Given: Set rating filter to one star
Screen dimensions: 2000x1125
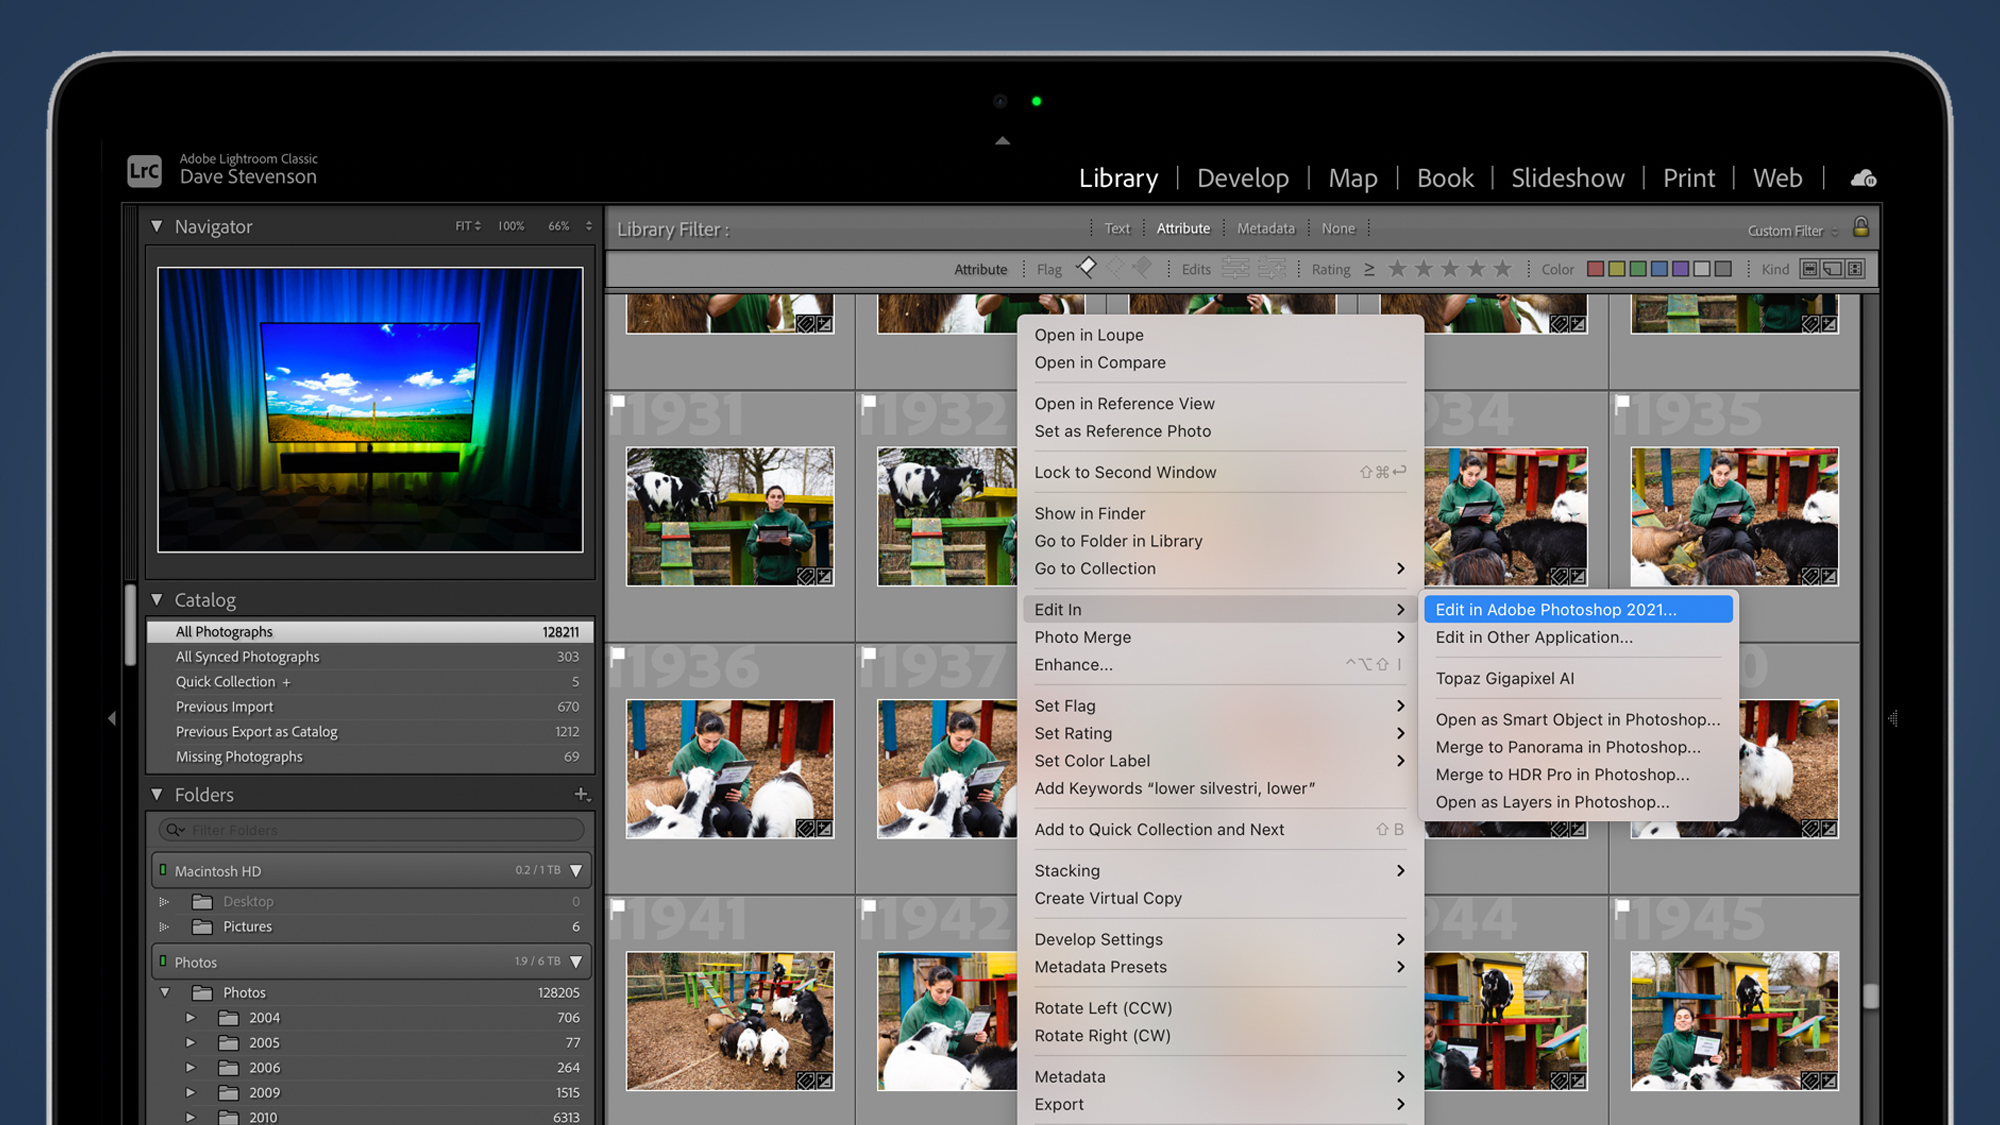Looking at the screenshot, I should (x=1397, y=268).
